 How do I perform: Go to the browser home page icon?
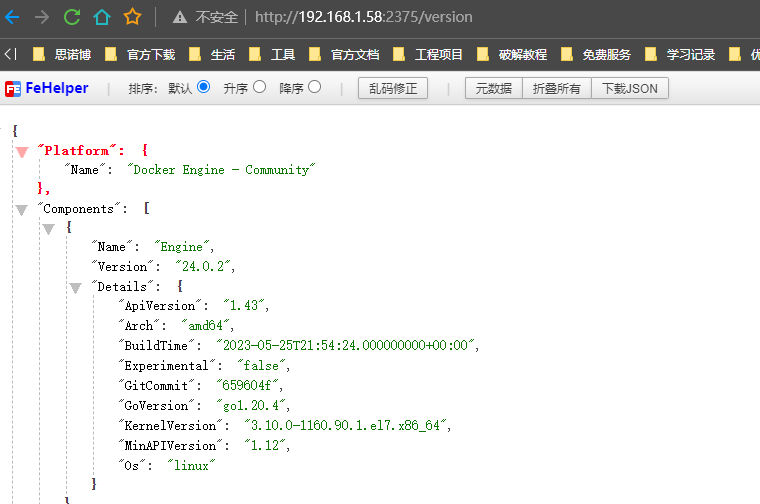[x=101, y=17]
